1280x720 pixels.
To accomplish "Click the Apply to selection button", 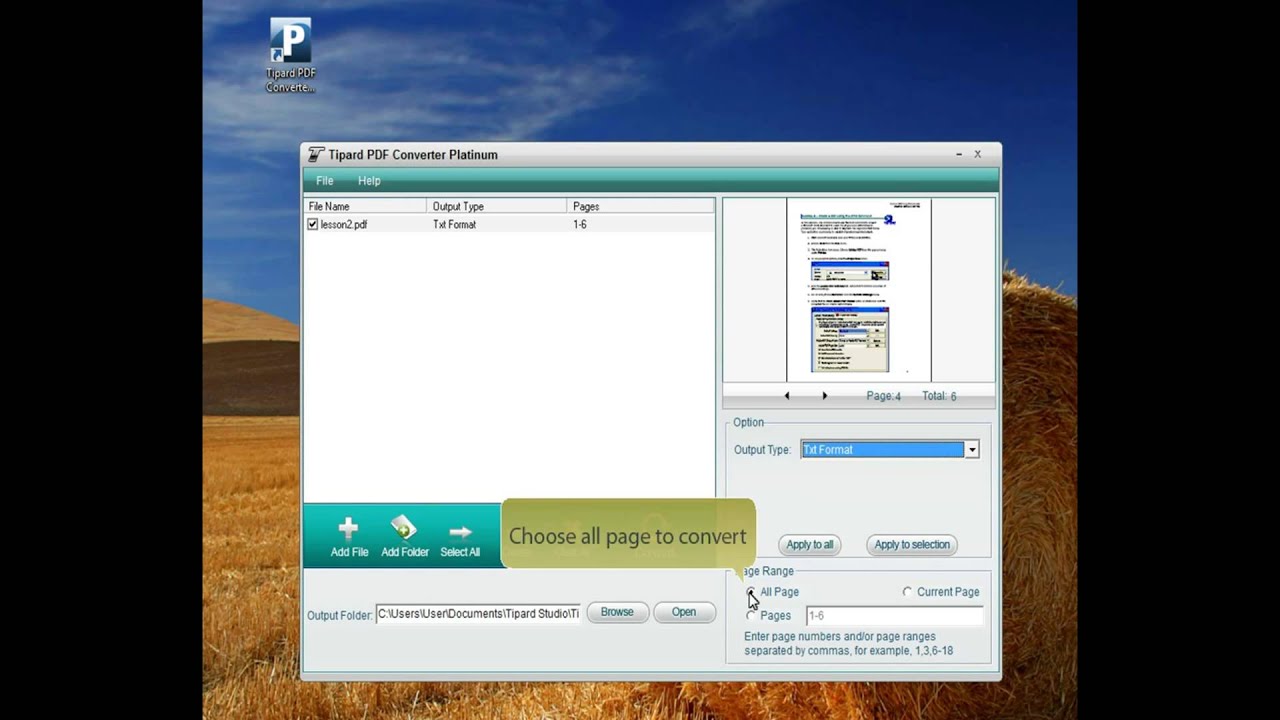I will point(912,545).
